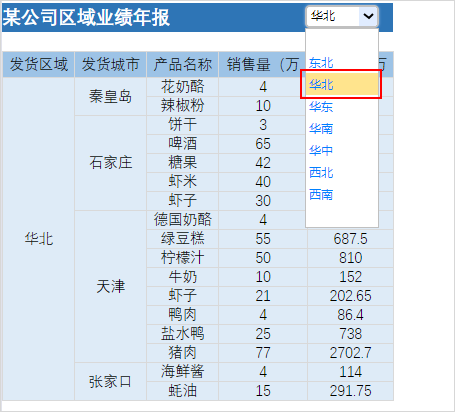Click the 天津 city cell
Viewport: 455px width, 412px height.
(110, 286)
